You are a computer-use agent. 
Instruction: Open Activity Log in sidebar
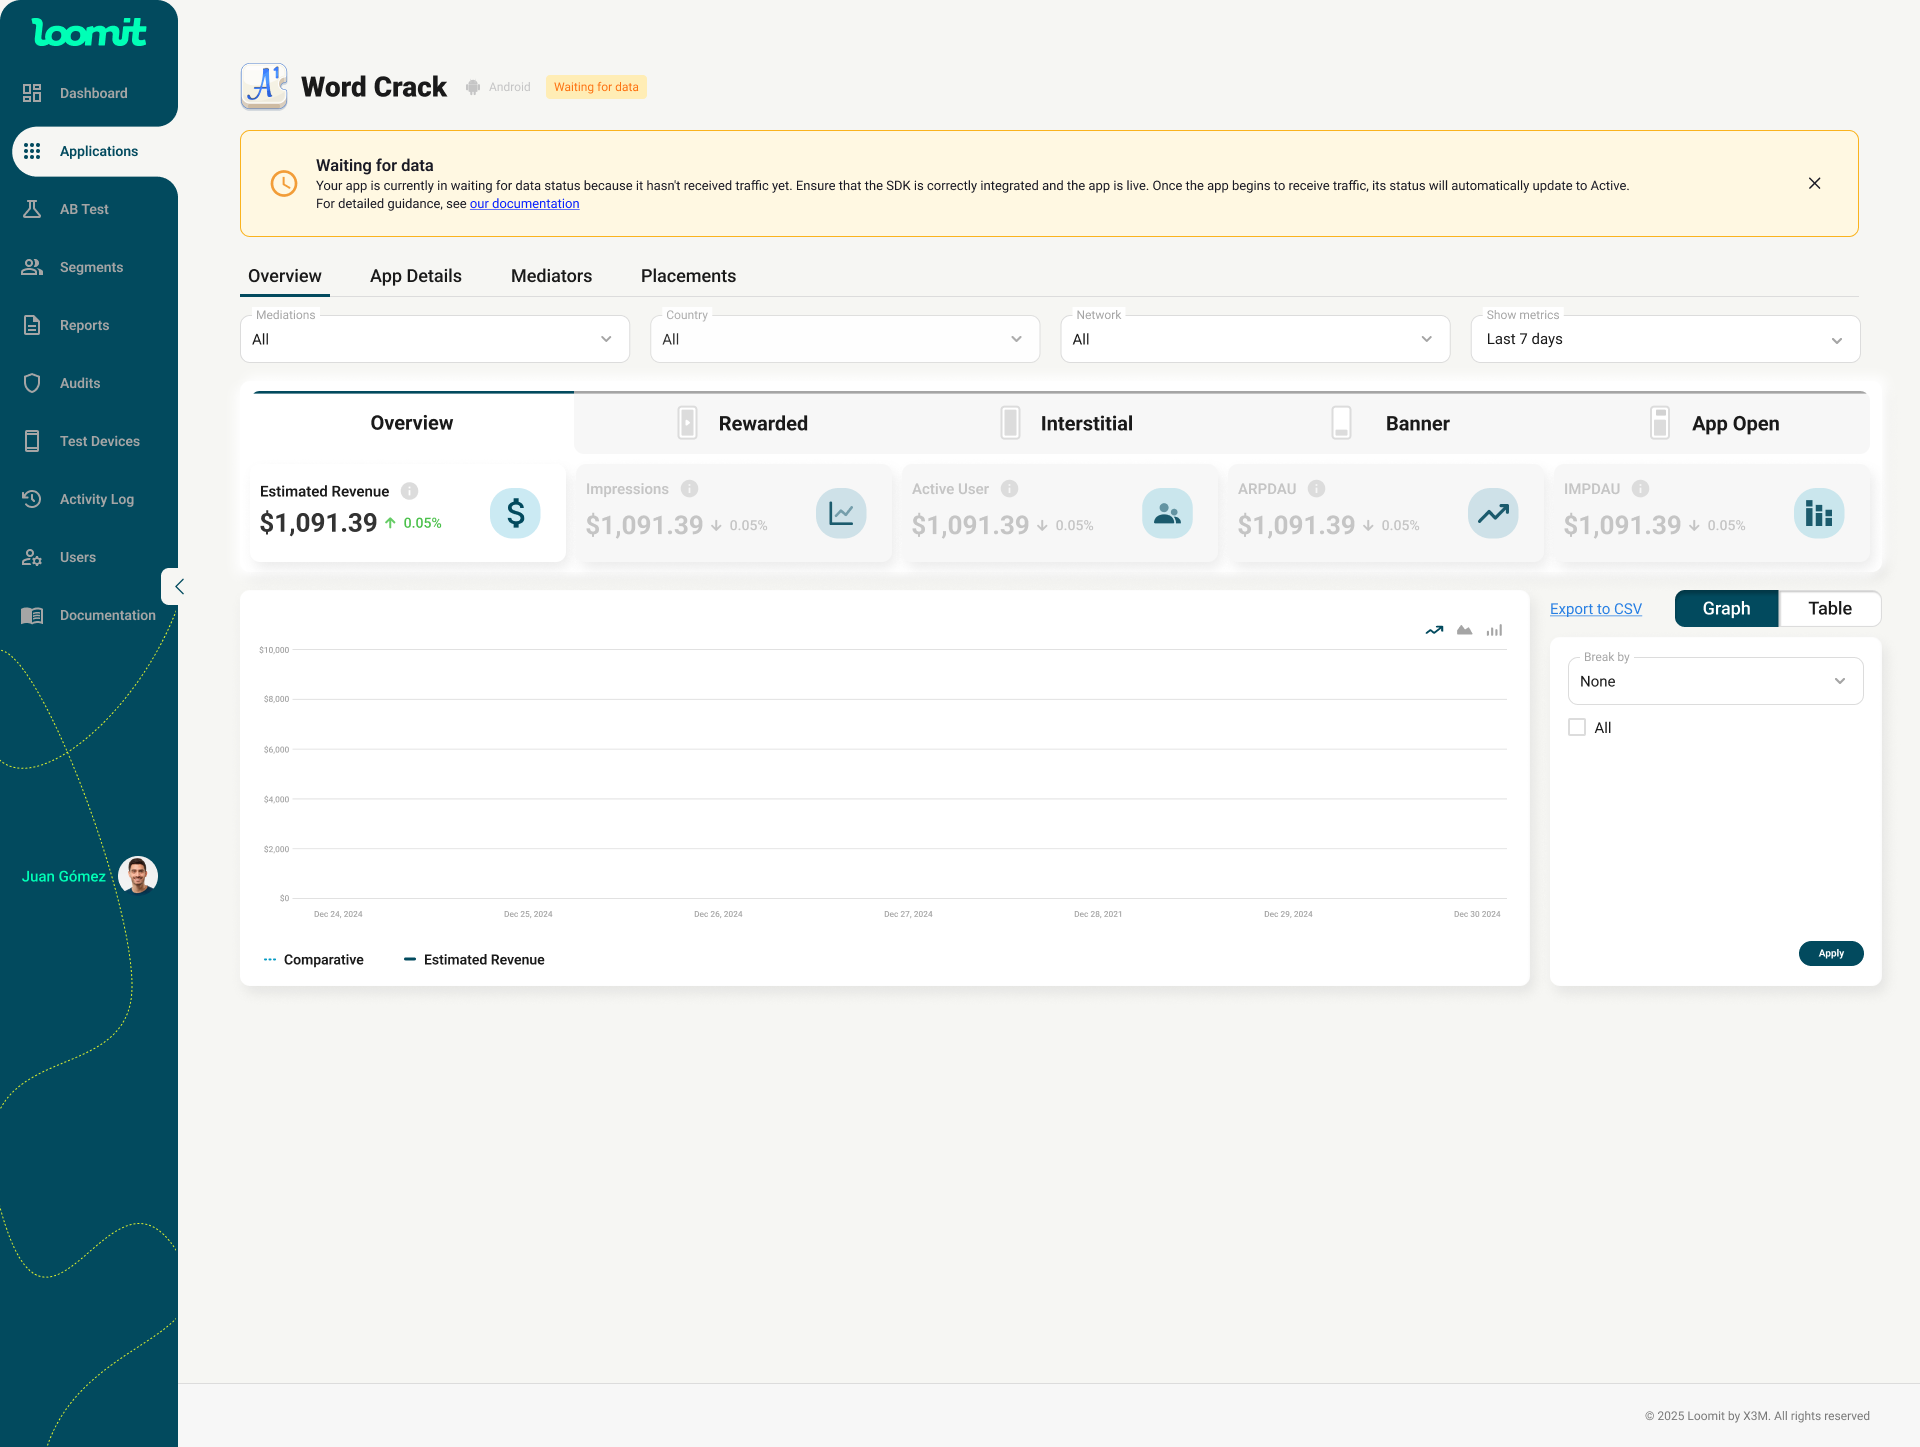coord(96,499)
